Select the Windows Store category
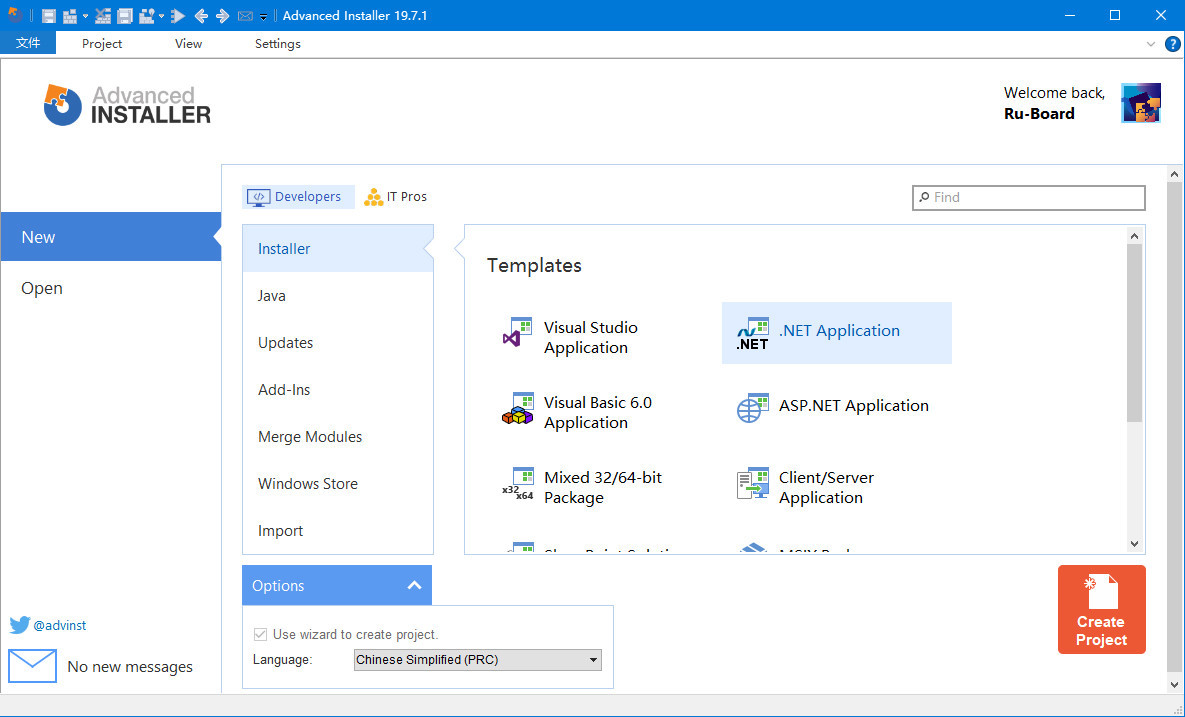 [x=307, y=484]
